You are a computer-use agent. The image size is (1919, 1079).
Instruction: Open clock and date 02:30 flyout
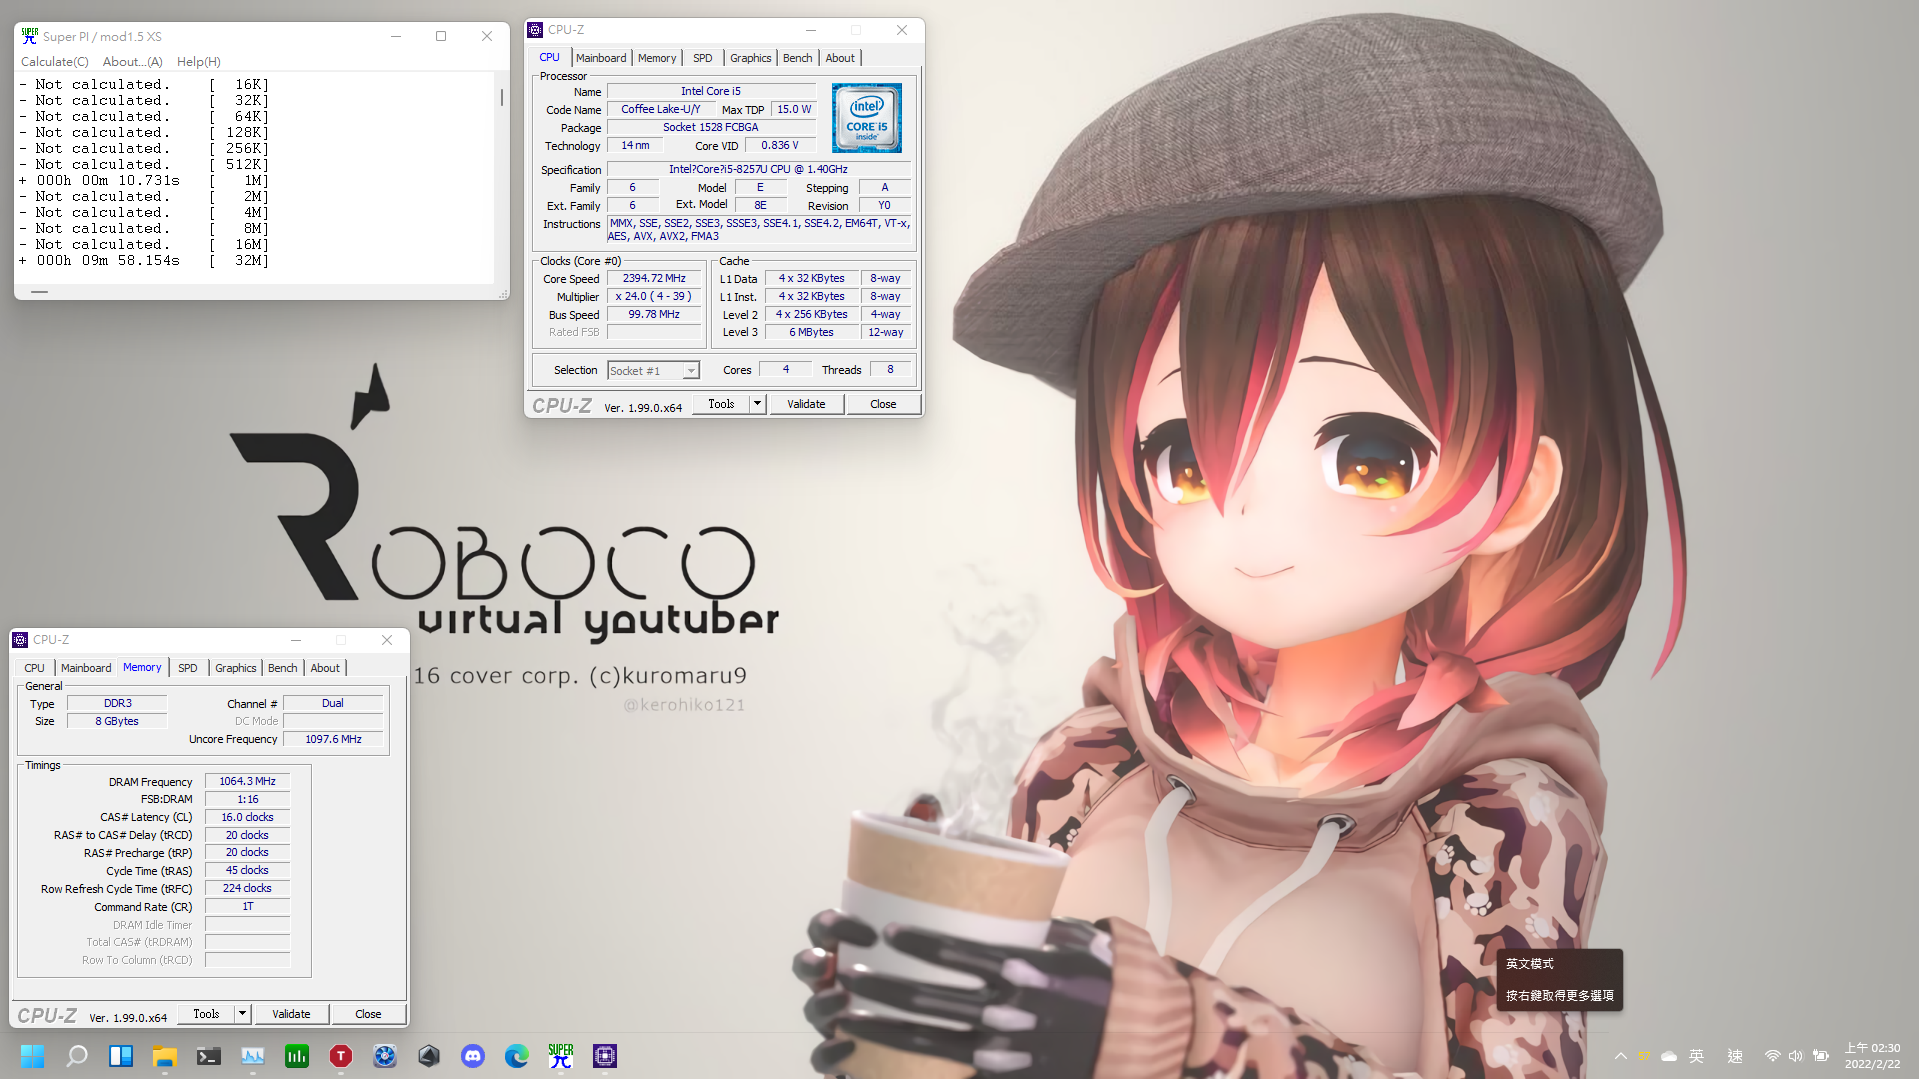(x=1872, y=1056)
